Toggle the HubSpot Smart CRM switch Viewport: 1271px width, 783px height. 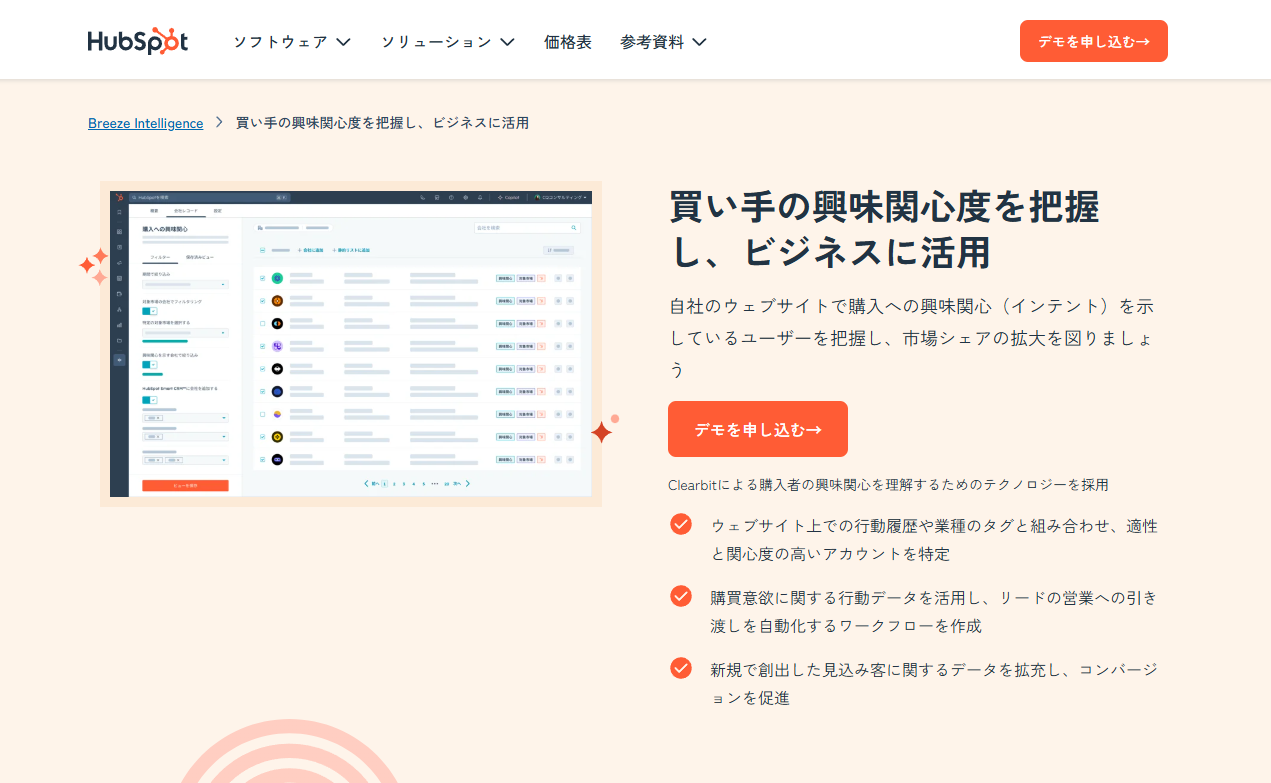(149, 400)
